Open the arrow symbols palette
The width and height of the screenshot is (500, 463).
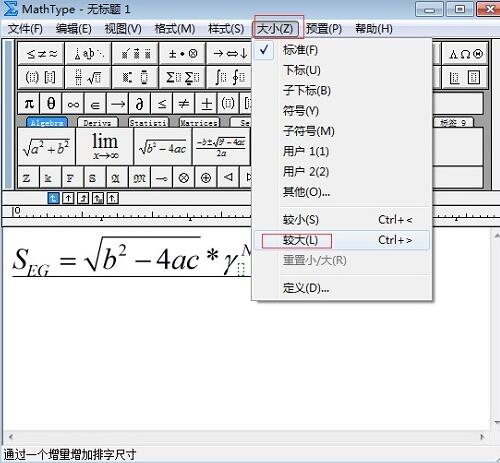click(x=229, y=53)
